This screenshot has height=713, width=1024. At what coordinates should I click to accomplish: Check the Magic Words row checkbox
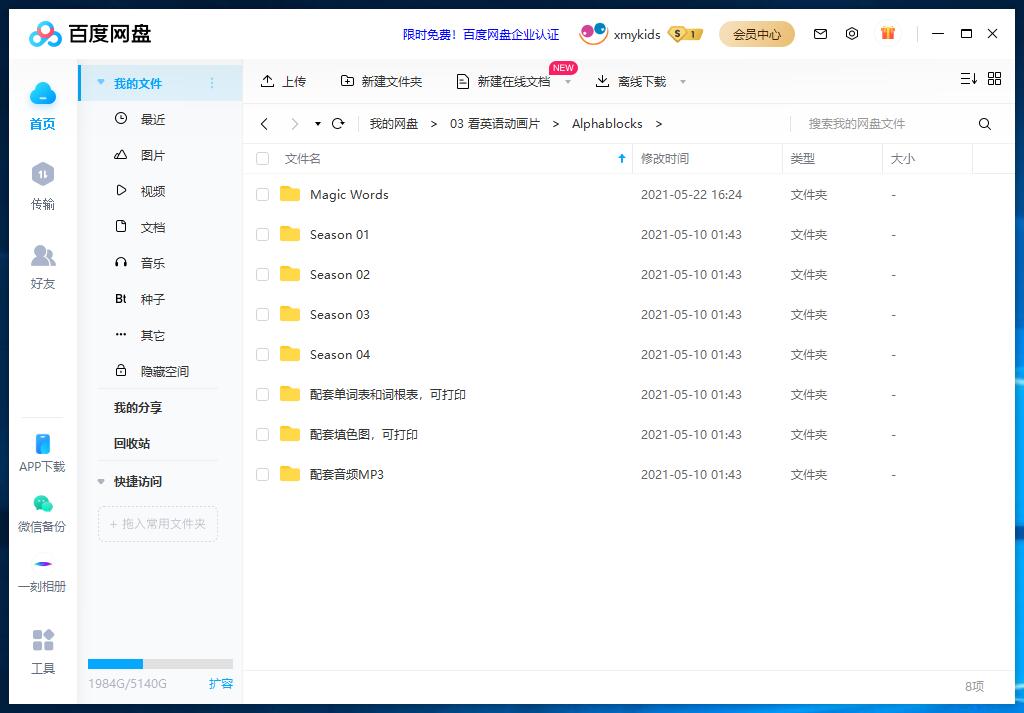(263, 195)
